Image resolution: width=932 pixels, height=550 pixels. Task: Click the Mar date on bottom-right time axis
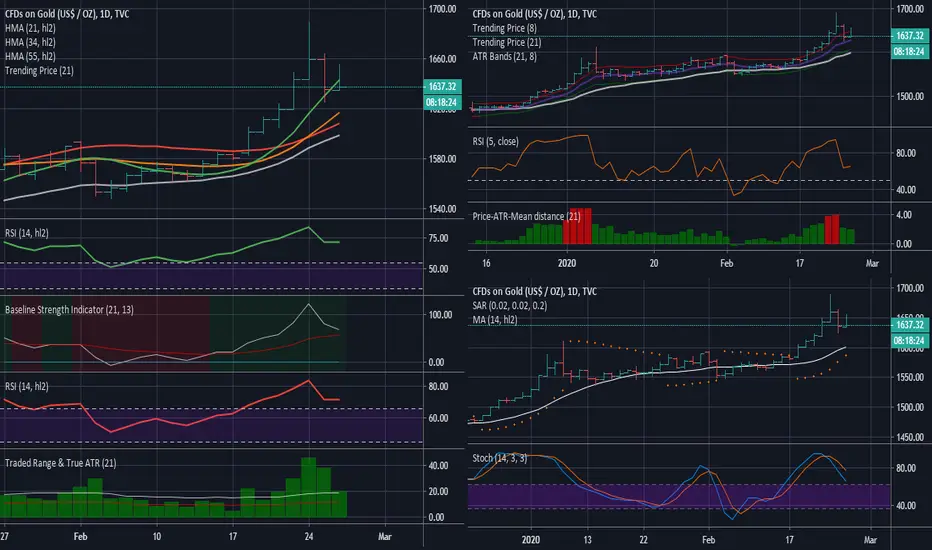tap(870, 540)
